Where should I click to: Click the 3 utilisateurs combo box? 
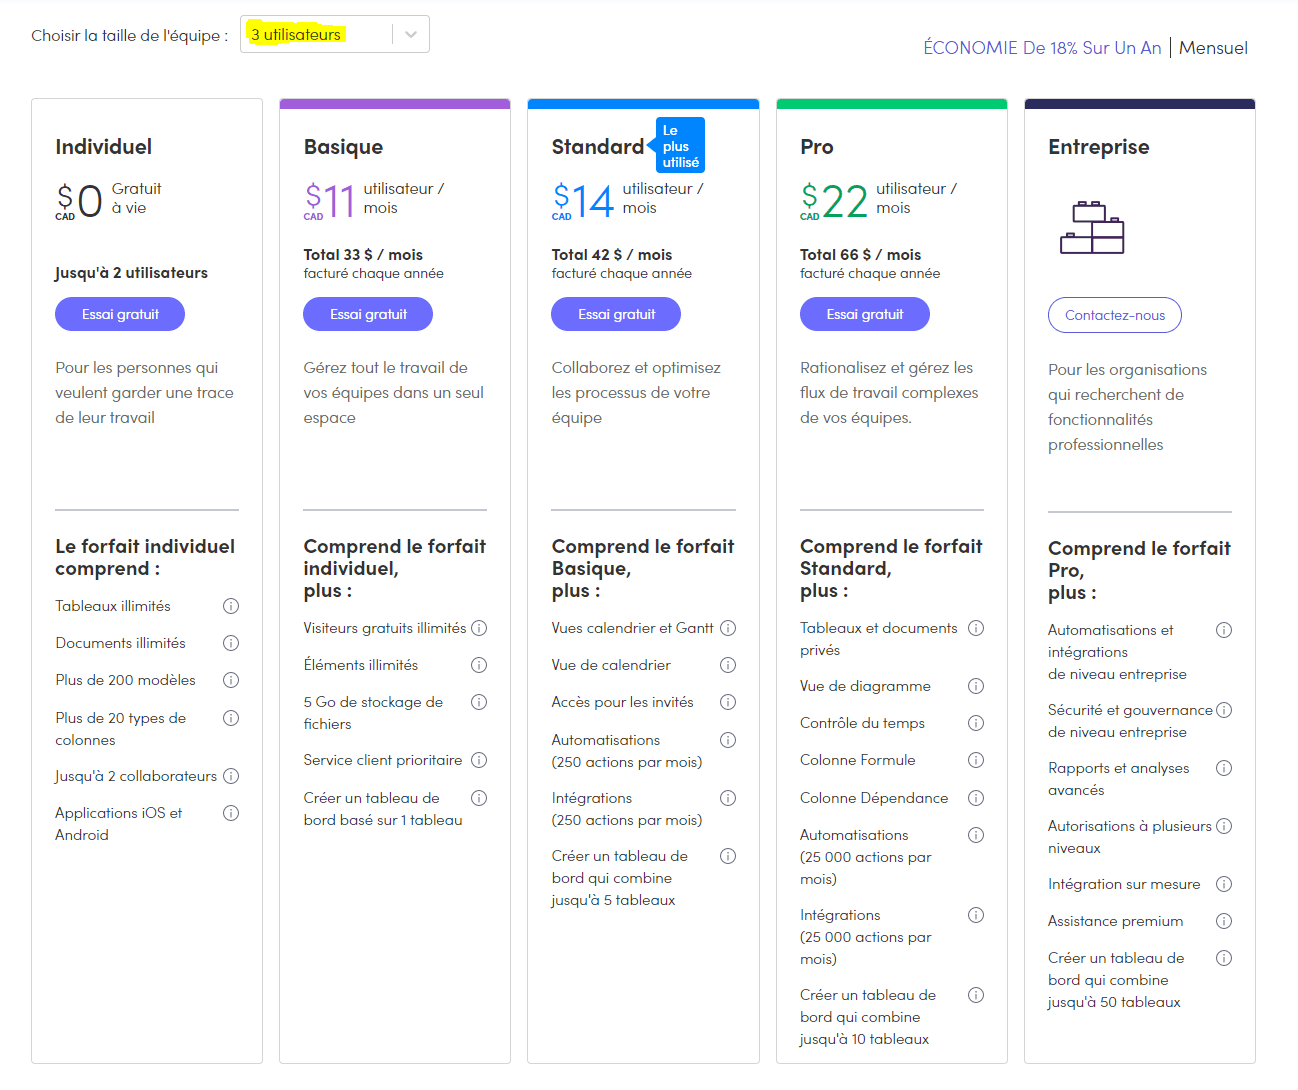click(335, 34)
